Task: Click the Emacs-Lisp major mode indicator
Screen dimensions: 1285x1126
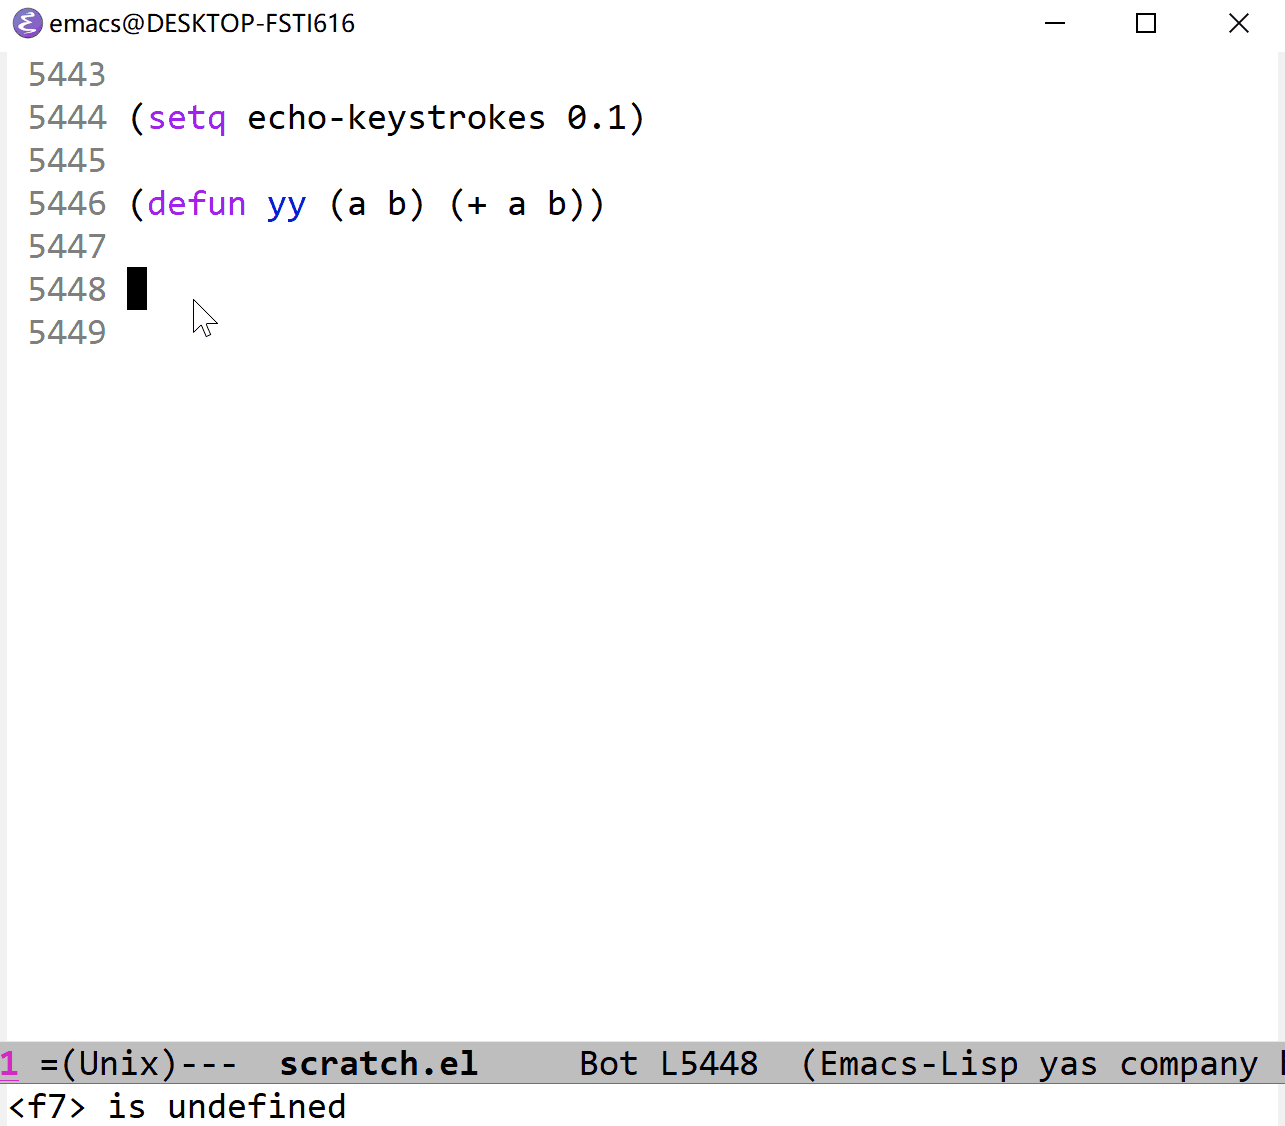Action: (919, 1064)
